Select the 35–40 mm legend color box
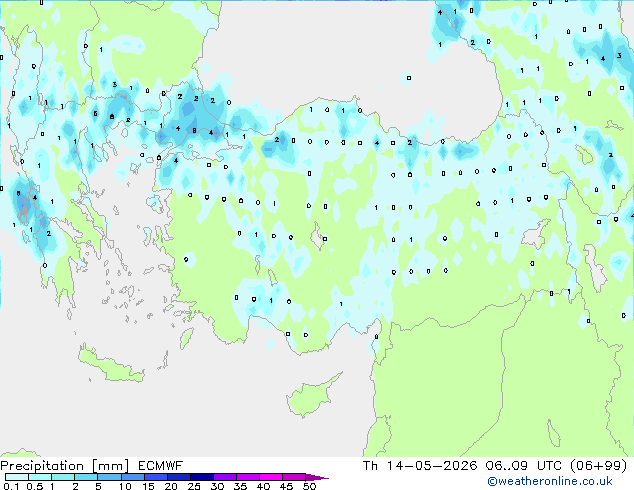This screenshot has height=490, width=634. point(248,477)
